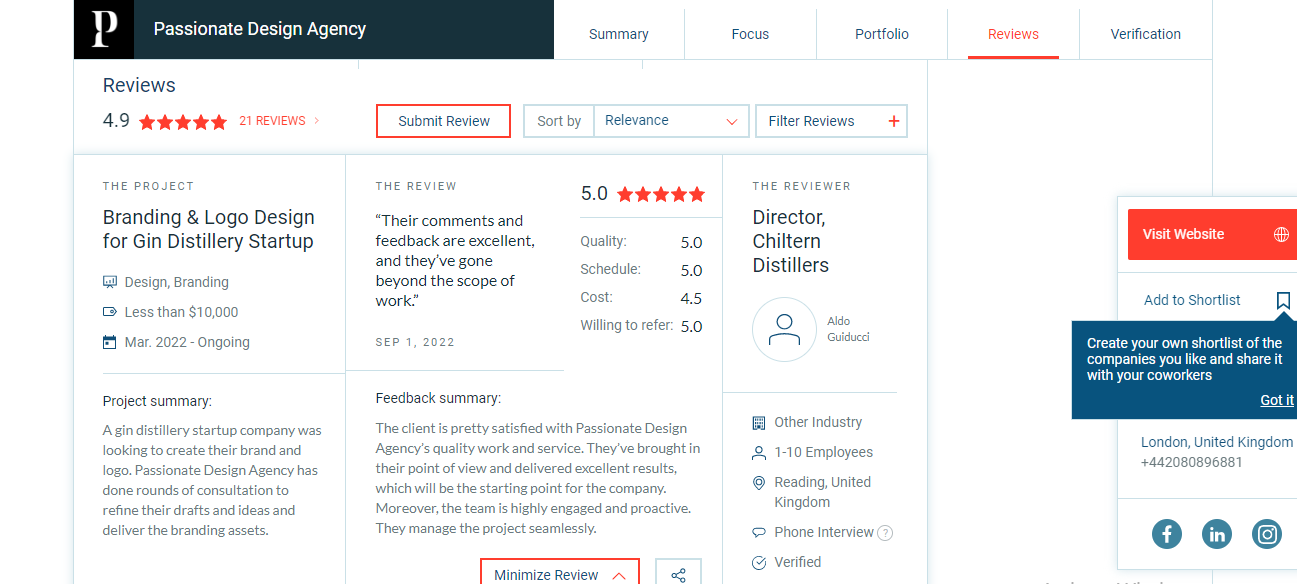Open the LinkedIn social icon
Image resolution: width=1297 pixels, height=584 pixels.
[x=1217, y=534]
